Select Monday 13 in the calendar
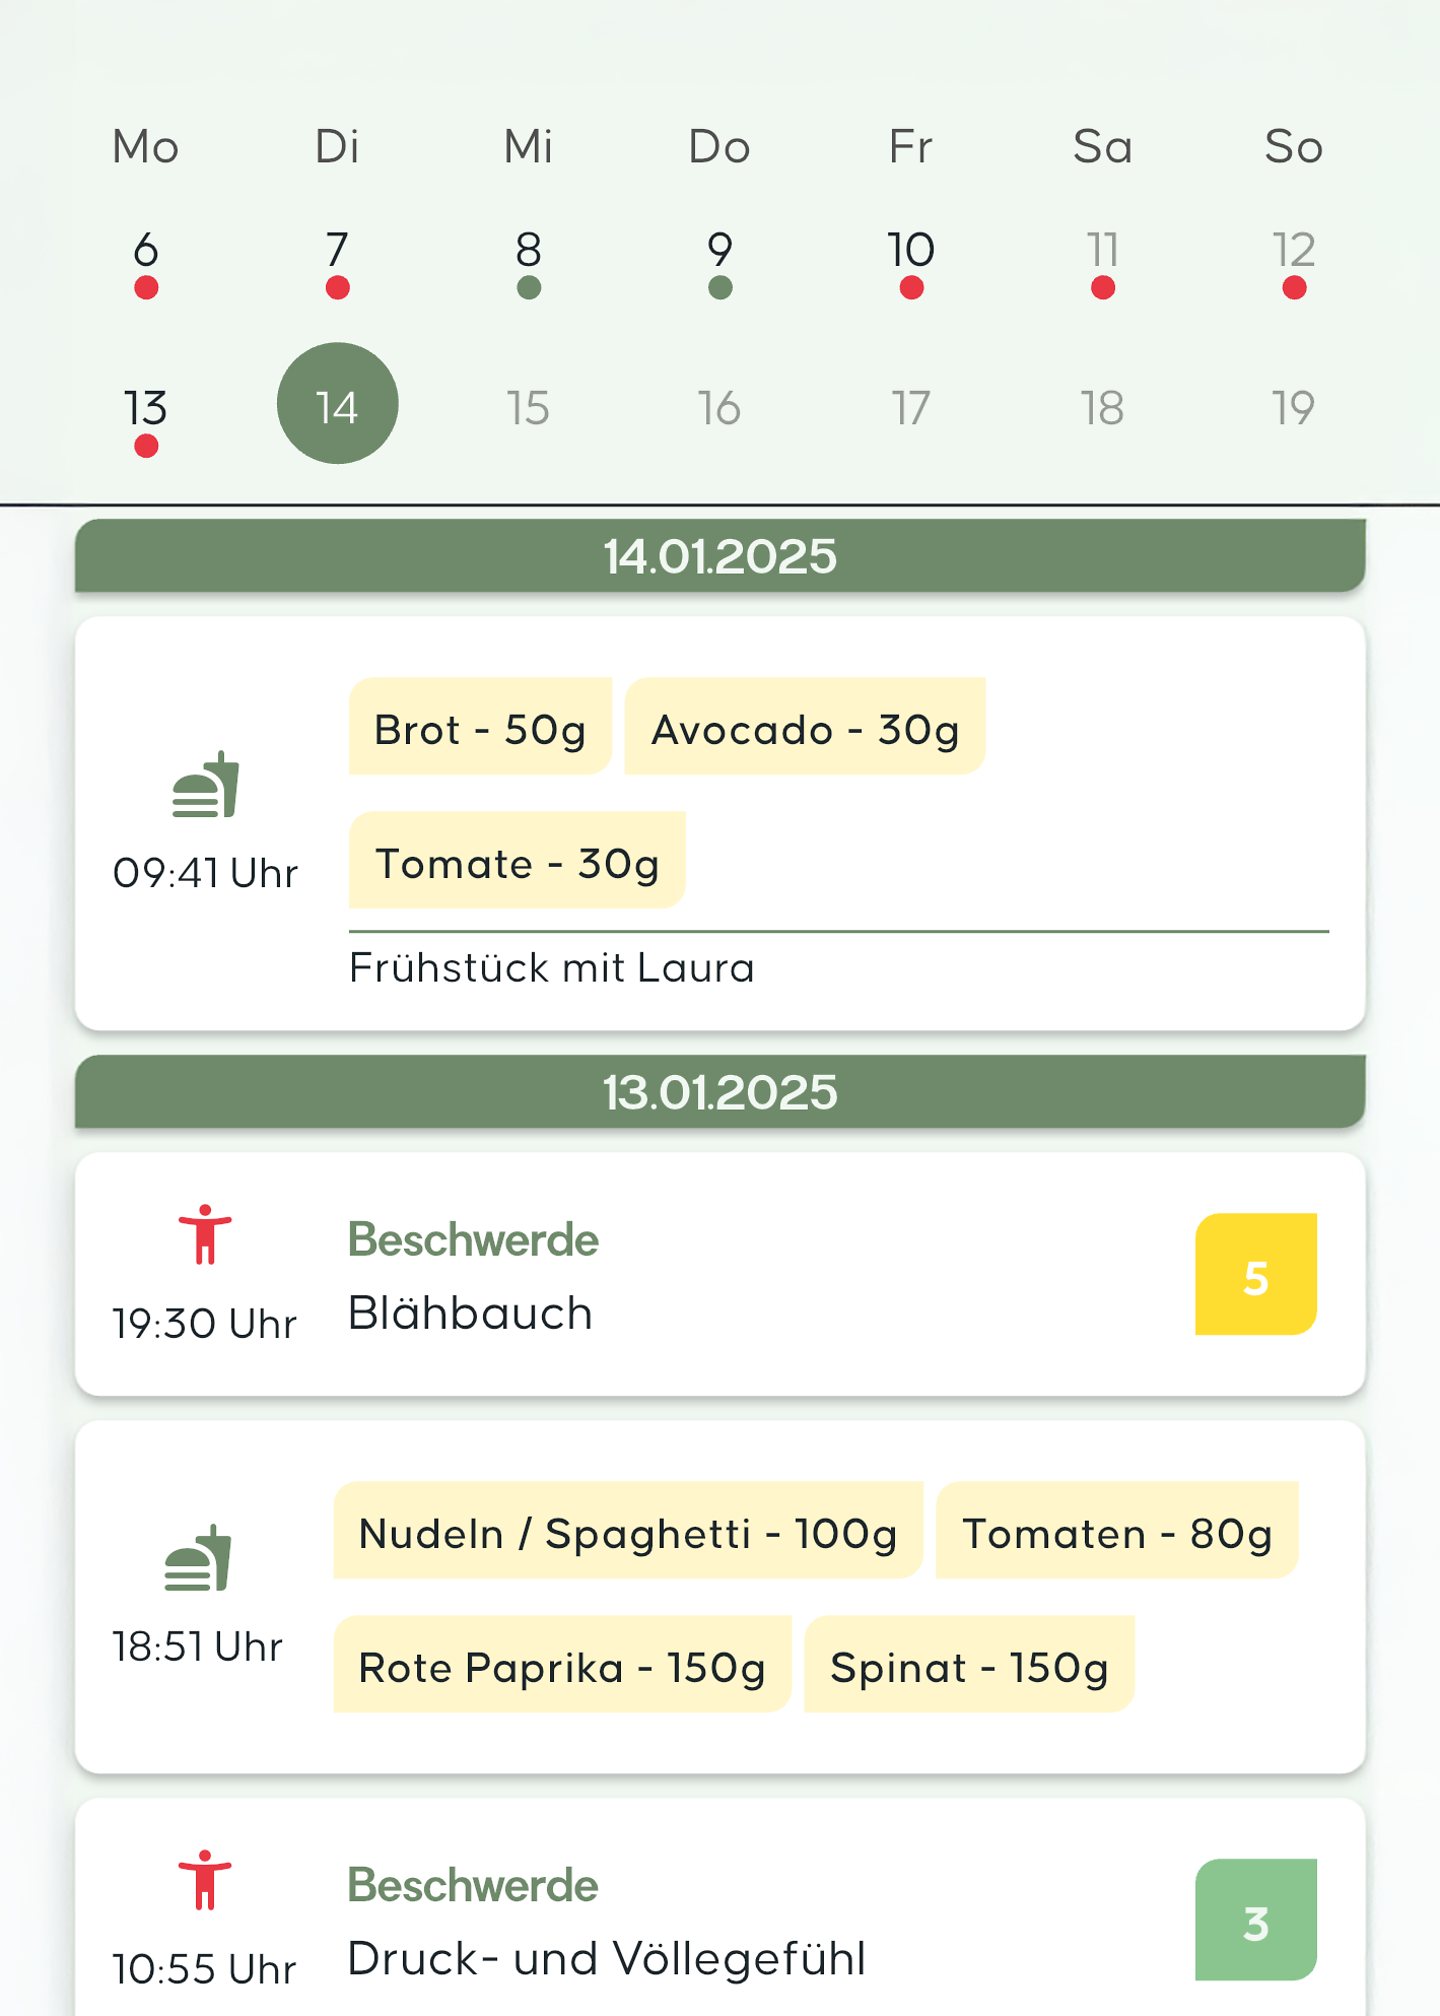This screenshot has width=1440, height=2016. 146,408
